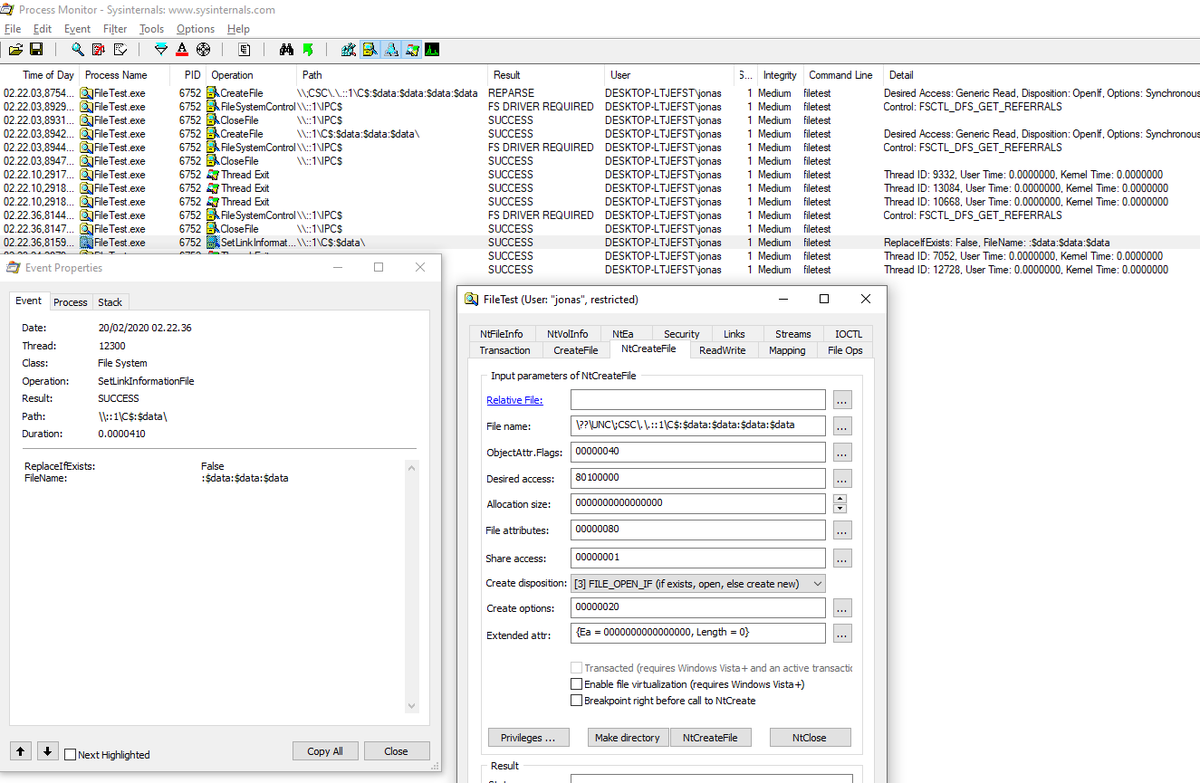Click the Save floppy disk icon in Process Monitor
Screen dimensions: 1200x783
tap(36, 50)
